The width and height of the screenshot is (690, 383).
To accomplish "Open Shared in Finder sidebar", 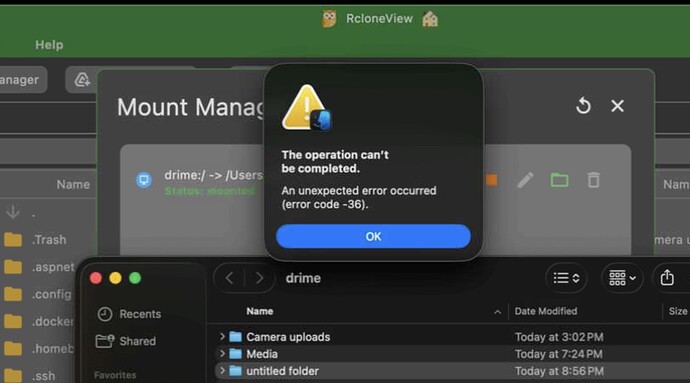I will [x=126, y=341].
